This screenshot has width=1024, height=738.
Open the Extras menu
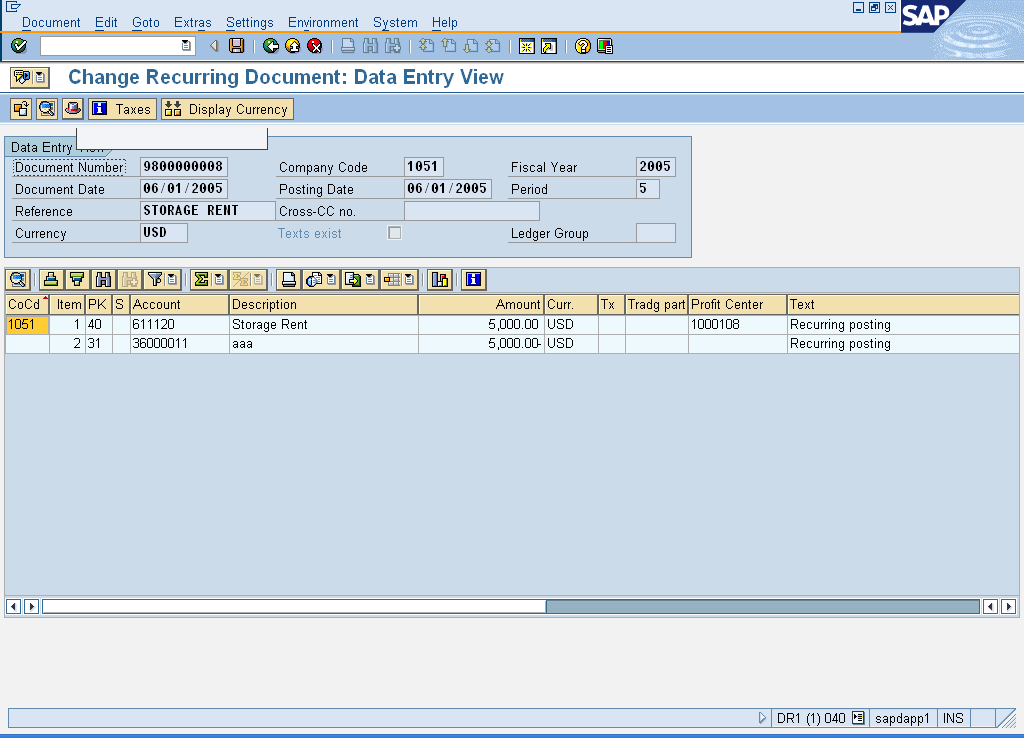click(x=193, y=22)
